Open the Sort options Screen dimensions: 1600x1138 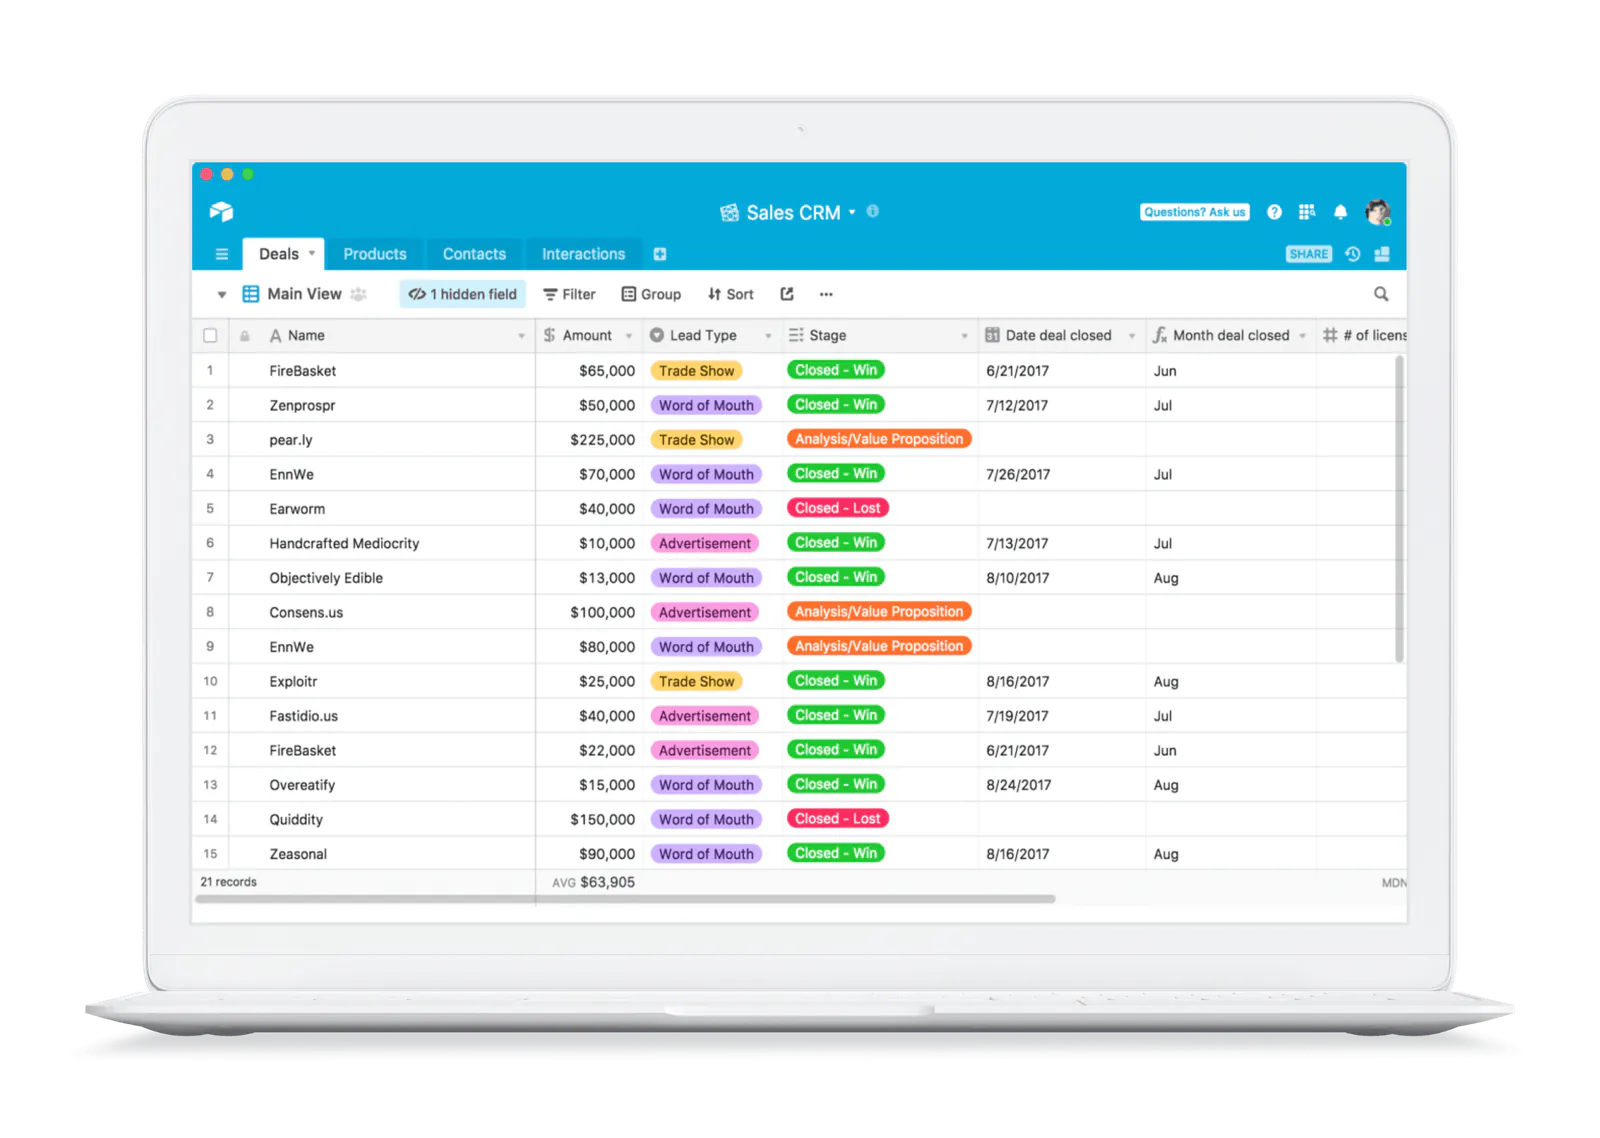click(x=731, y=294)
